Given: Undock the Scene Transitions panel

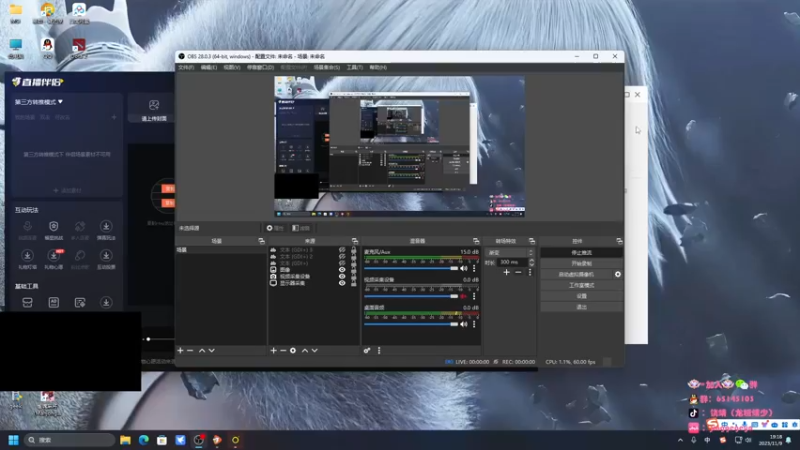Looking at the screenshot, I should point(532,241).
